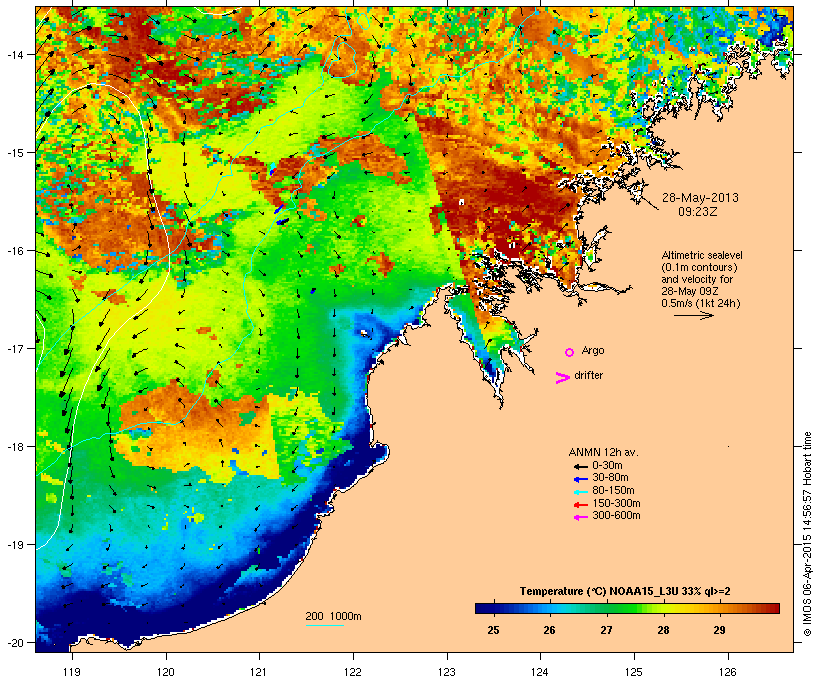Click the '28-May 09Z' text line
The image size is (820, 680).
pos(690,291)
